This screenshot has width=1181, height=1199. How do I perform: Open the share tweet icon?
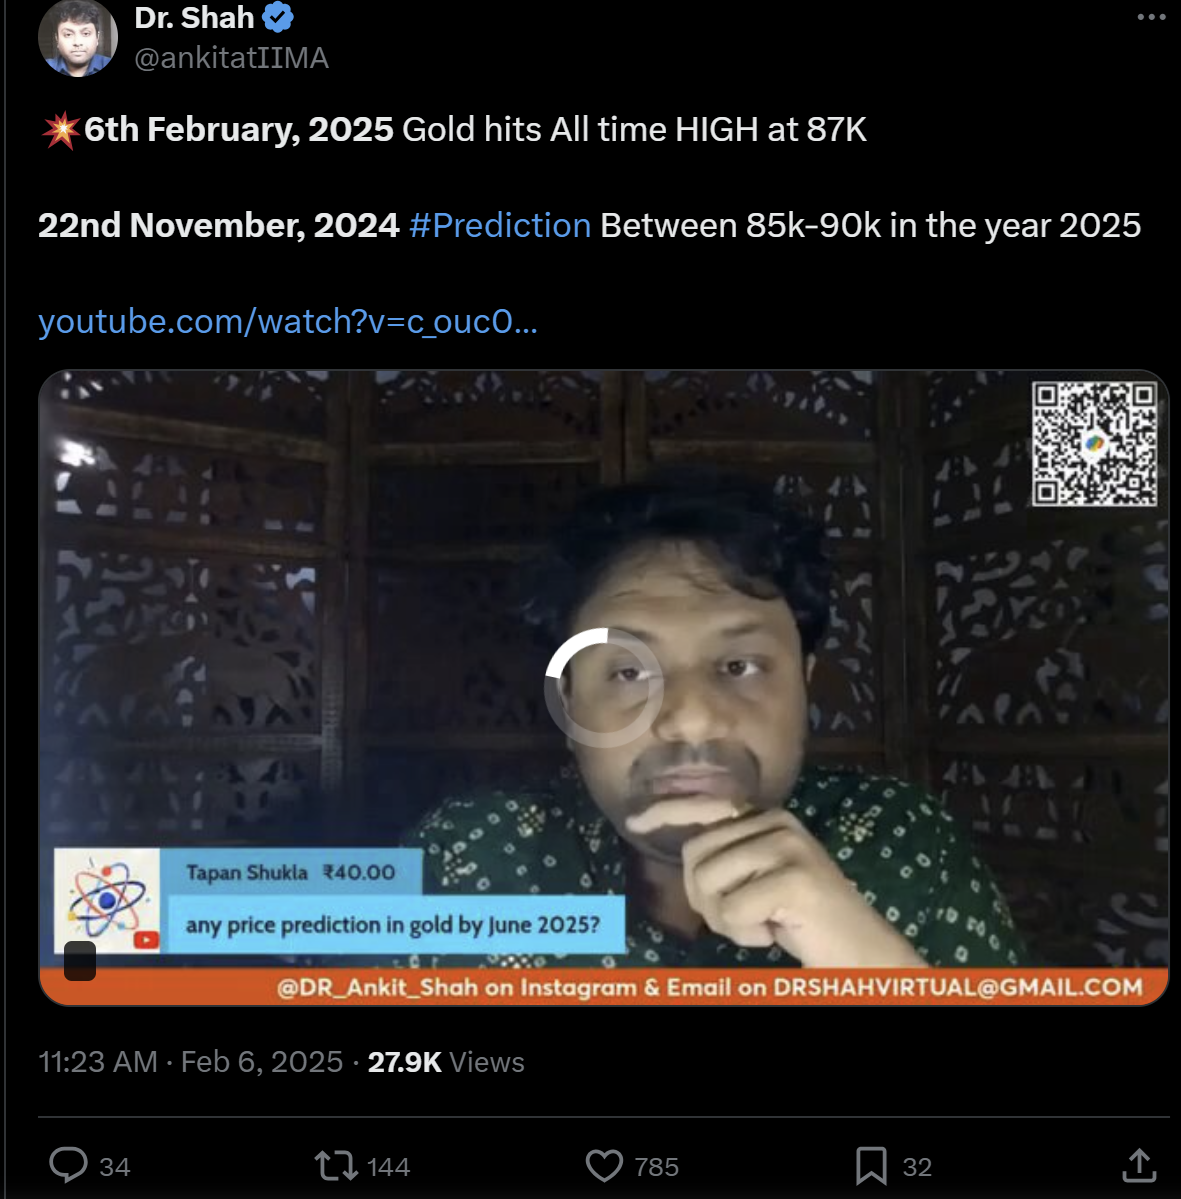tap(1139, 1165)
